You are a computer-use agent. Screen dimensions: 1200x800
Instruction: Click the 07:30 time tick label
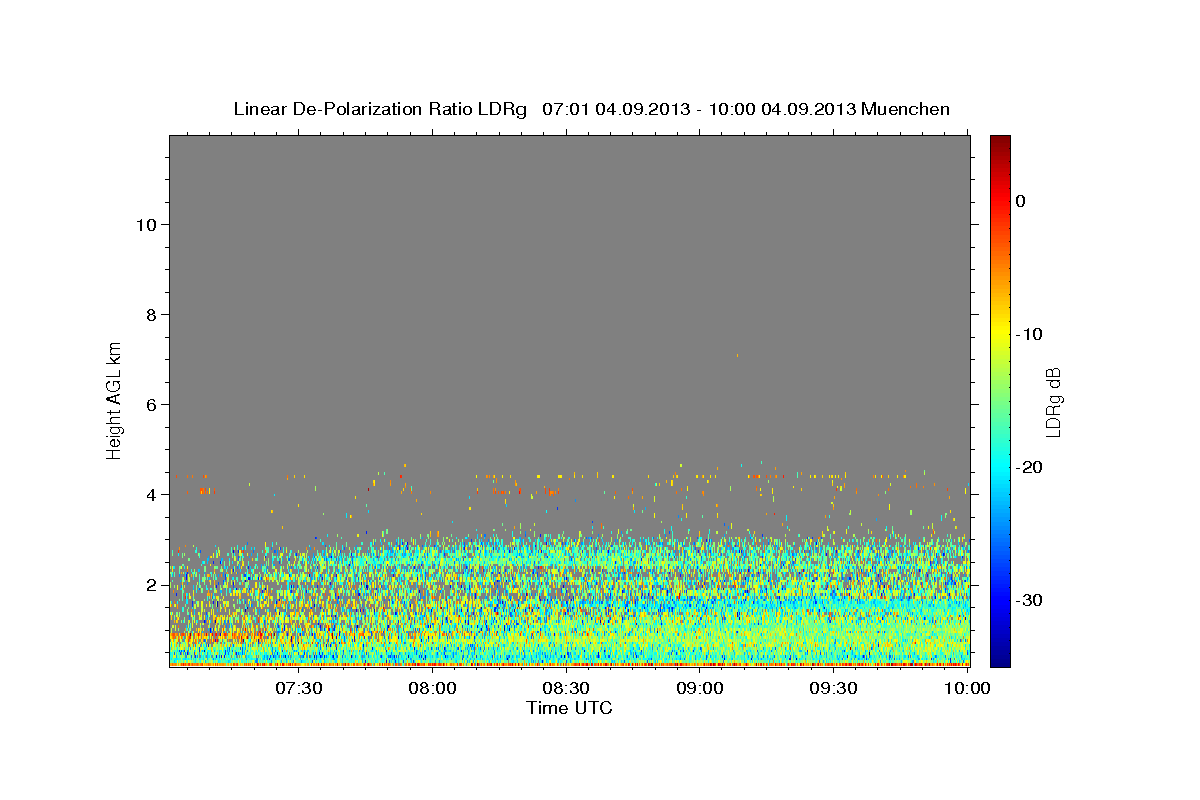300,688
